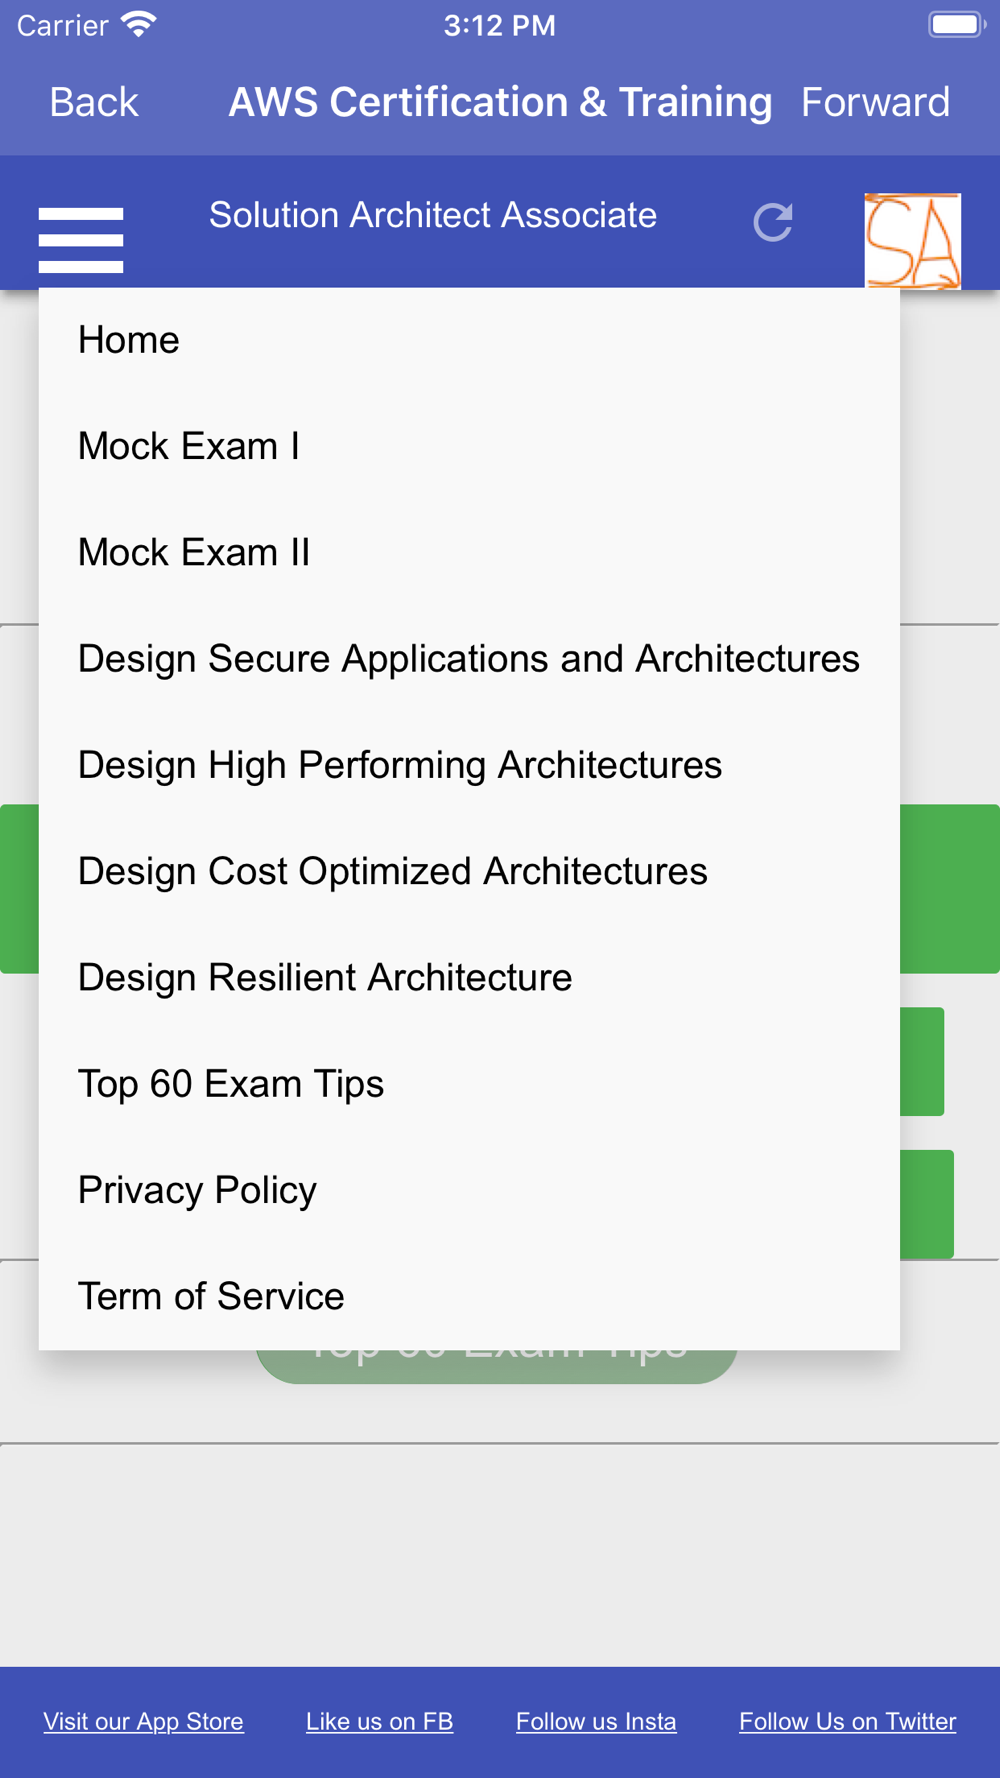
Task: Click the refresh icon in header
Action: (773, 222)
